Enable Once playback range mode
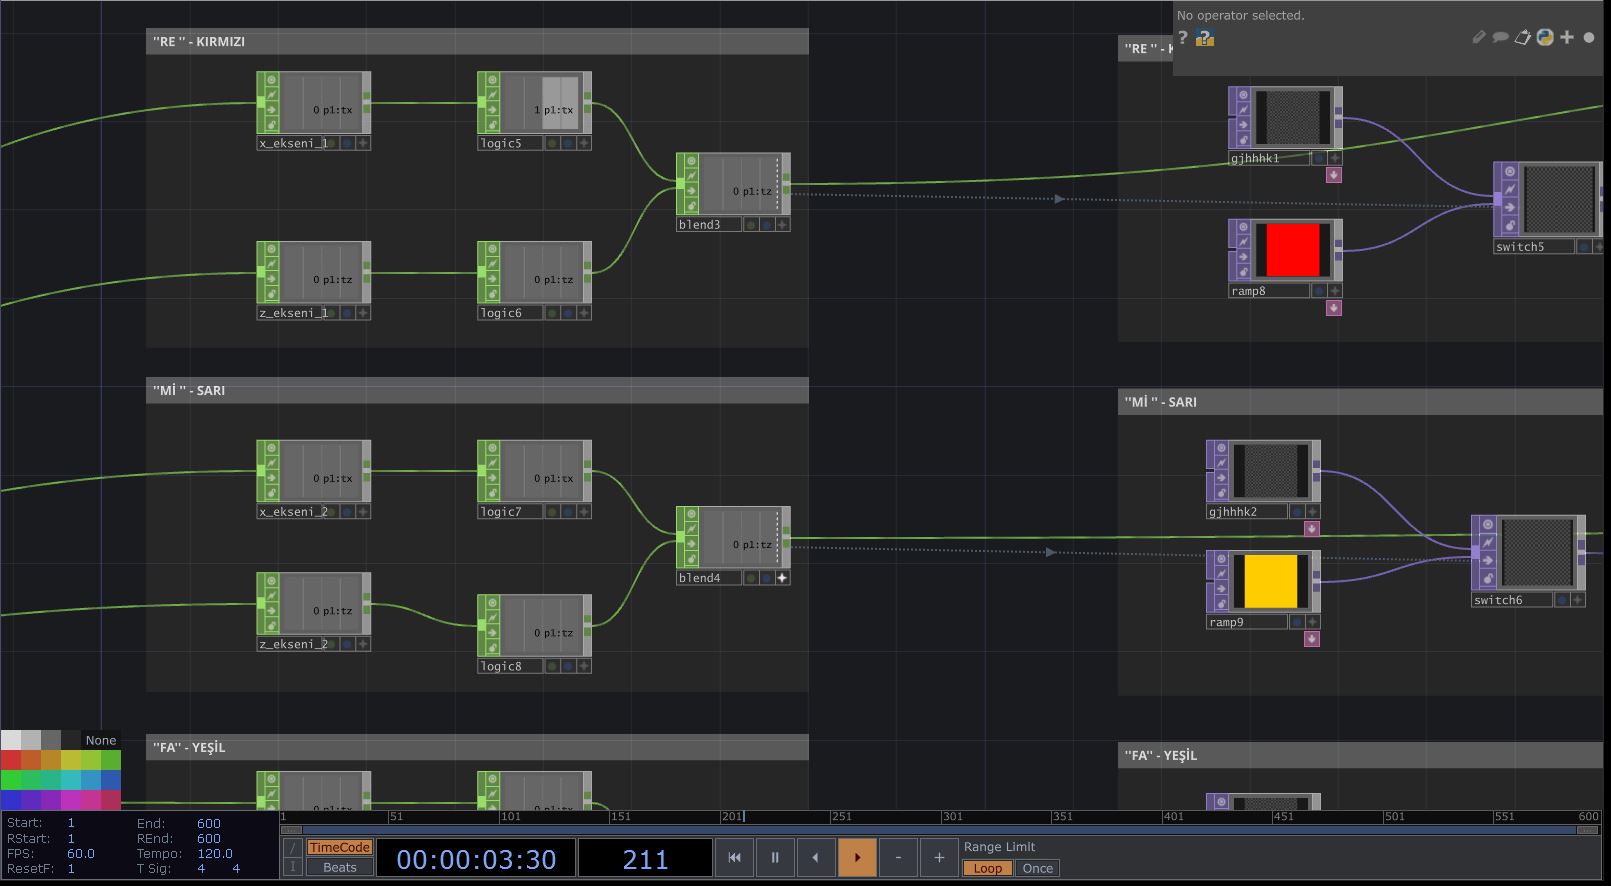 click(1037, 868)
